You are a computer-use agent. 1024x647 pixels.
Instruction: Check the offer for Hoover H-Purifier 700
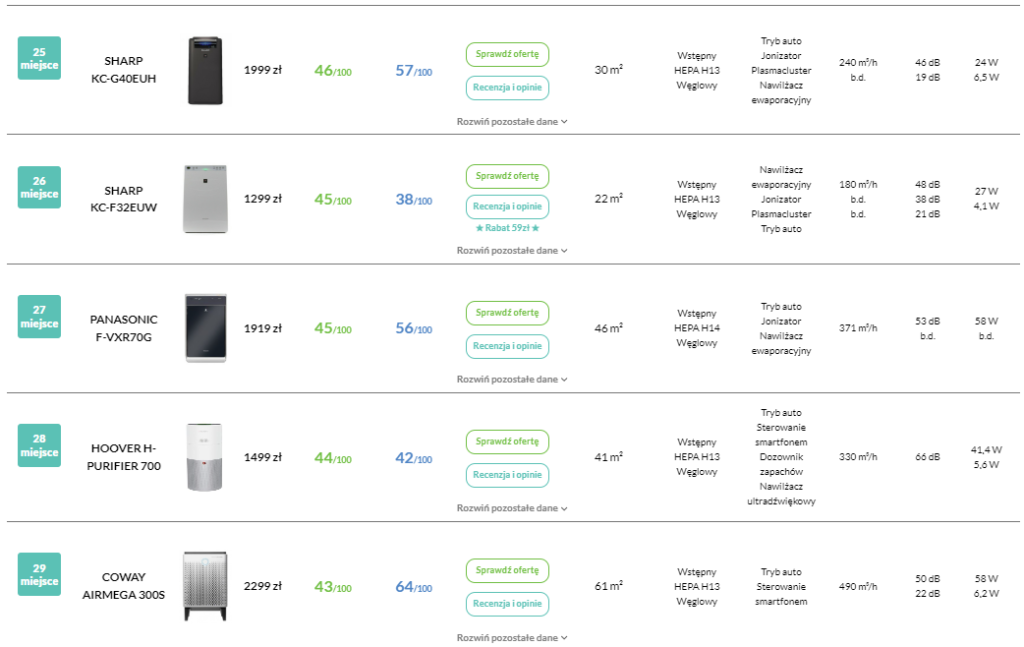507,441
